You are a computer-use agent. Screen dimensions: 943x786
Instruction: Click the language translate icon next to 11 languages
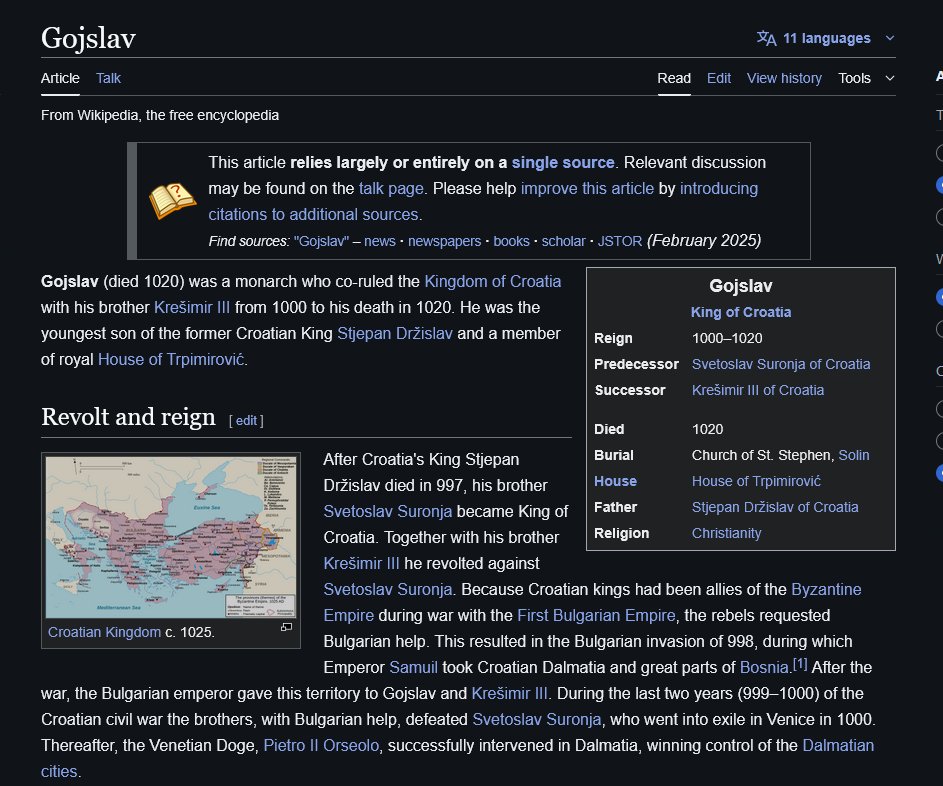[766, 38]
